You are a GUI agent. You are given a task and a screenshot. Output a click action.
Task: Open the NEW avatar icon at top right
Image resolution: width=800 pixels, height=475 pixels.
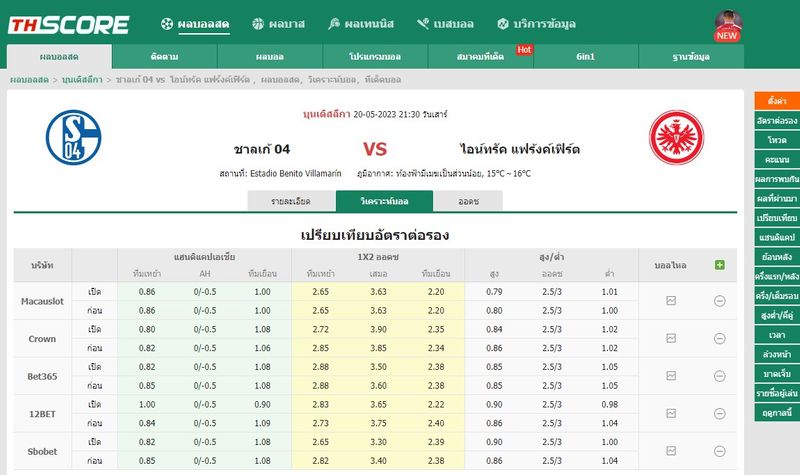coord(727,25)
